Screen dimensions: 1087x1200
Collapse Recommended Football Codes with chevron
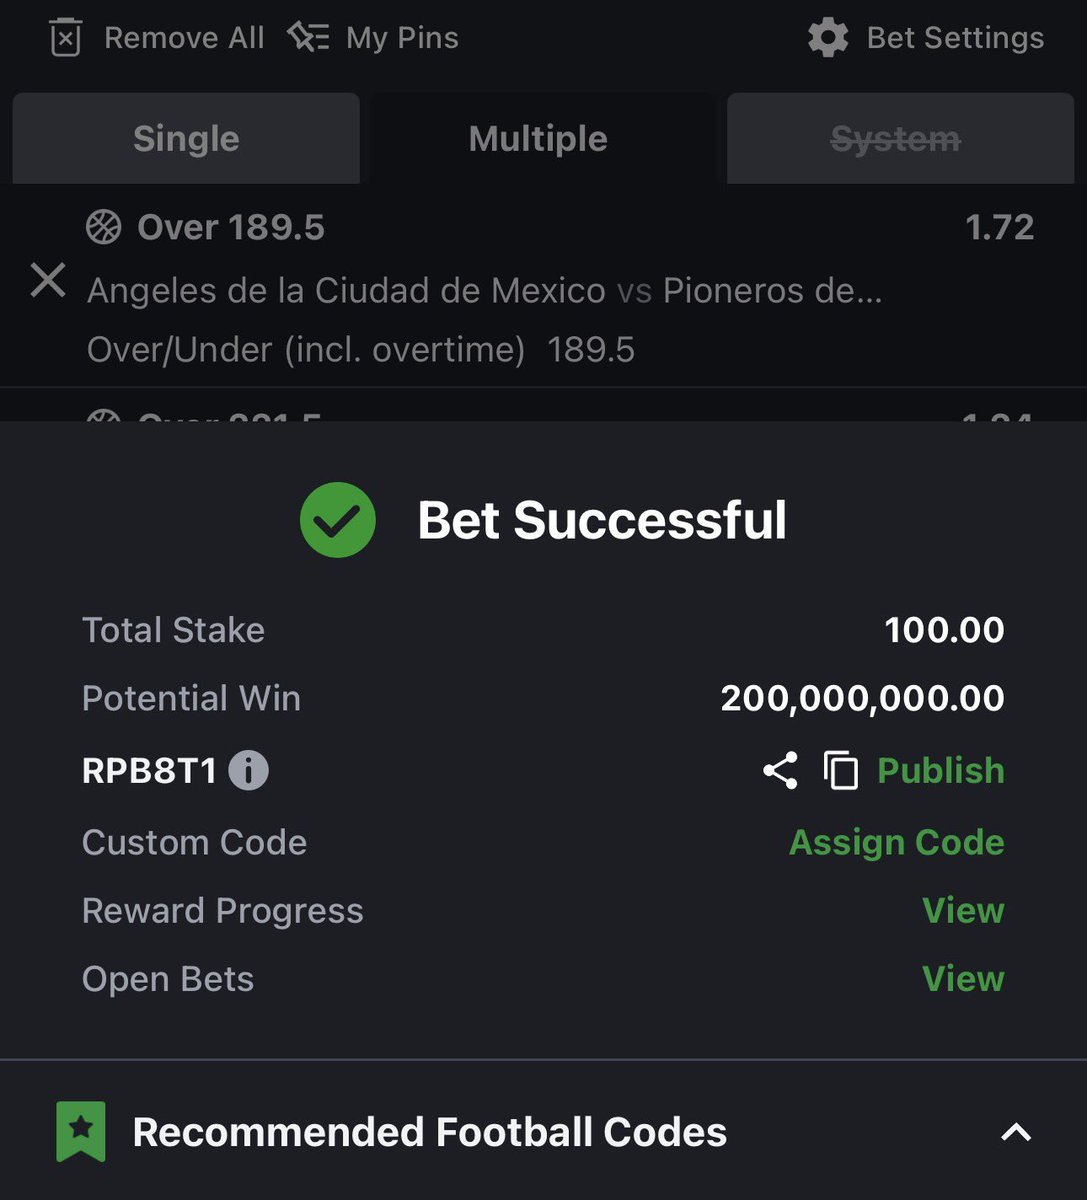1016,1132
